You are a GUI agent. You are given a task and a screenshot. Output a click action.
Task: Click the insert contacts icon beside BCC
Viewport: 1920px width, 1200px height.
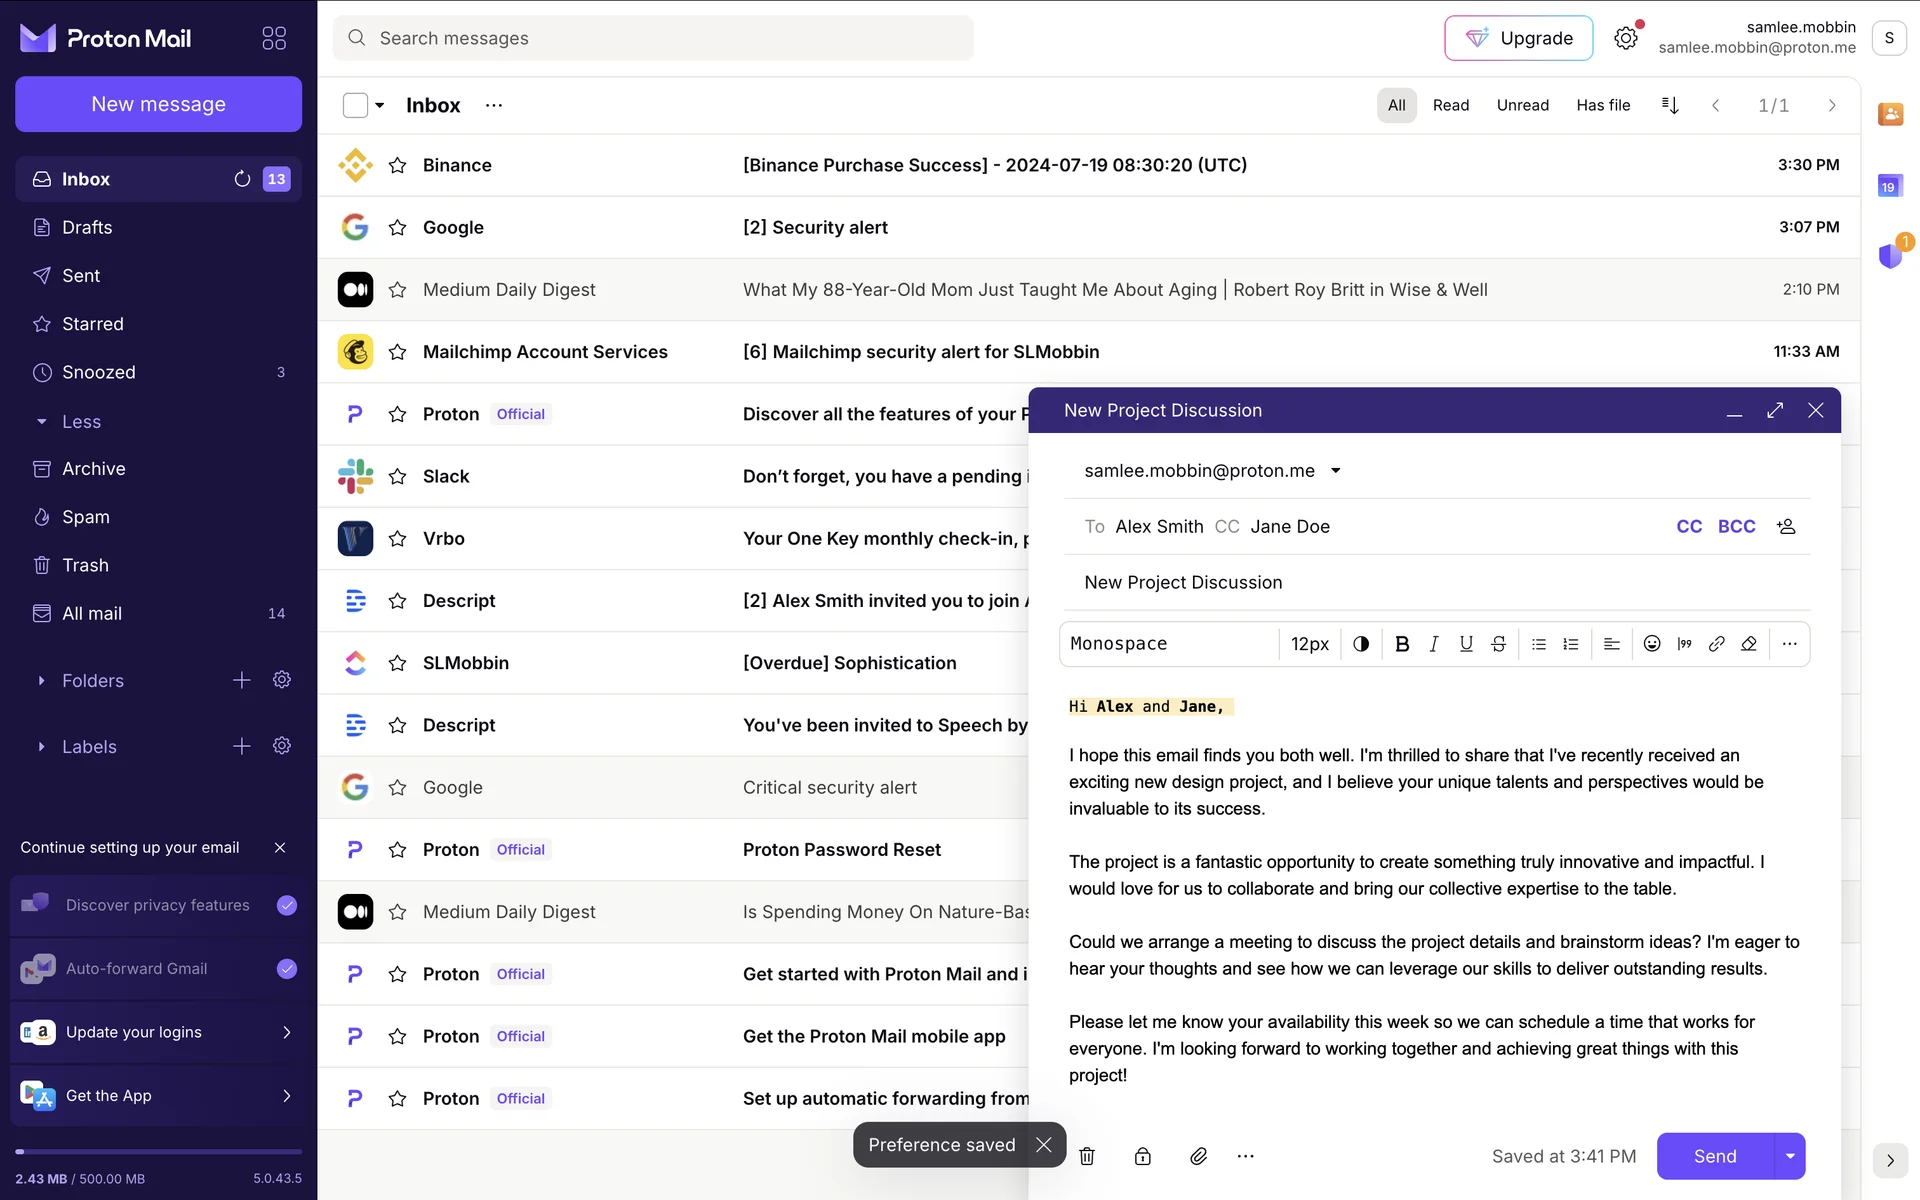[x=1786, y=526]
